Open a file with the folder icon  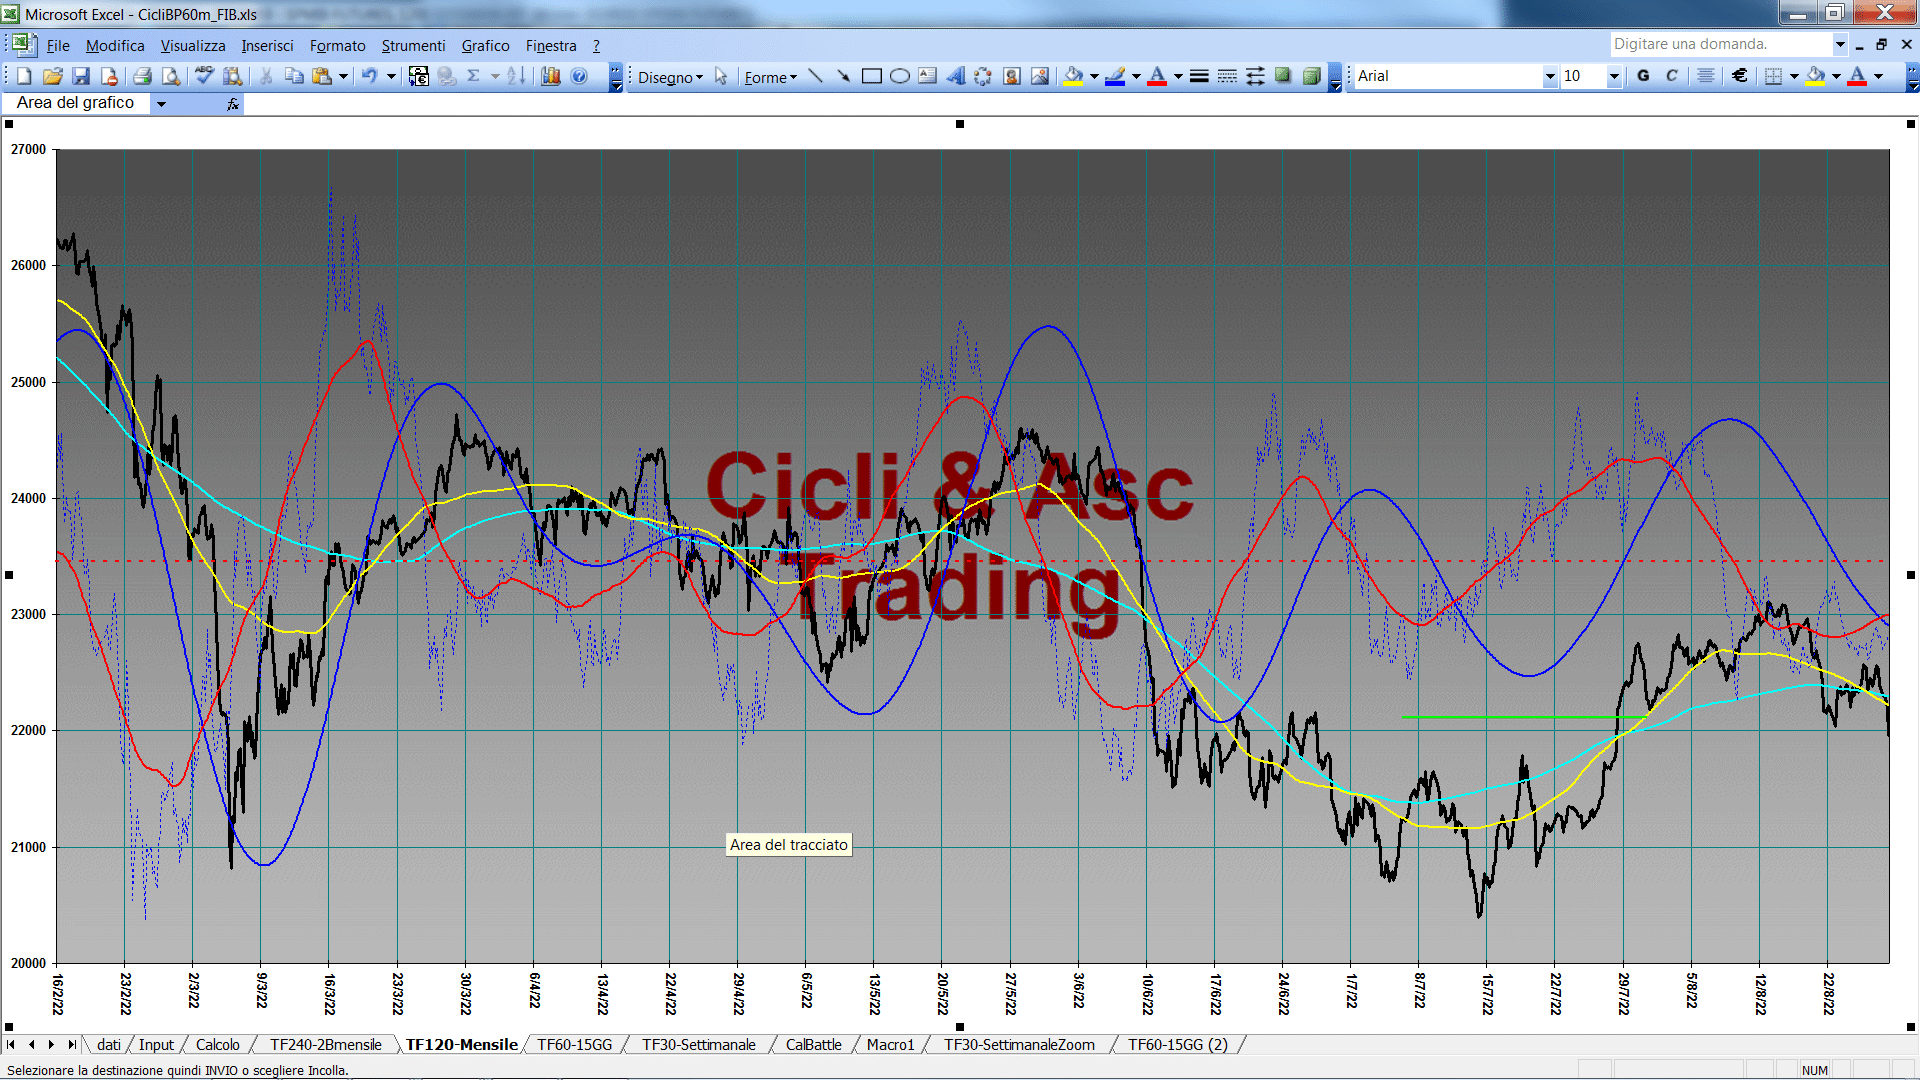pos(53,76)
